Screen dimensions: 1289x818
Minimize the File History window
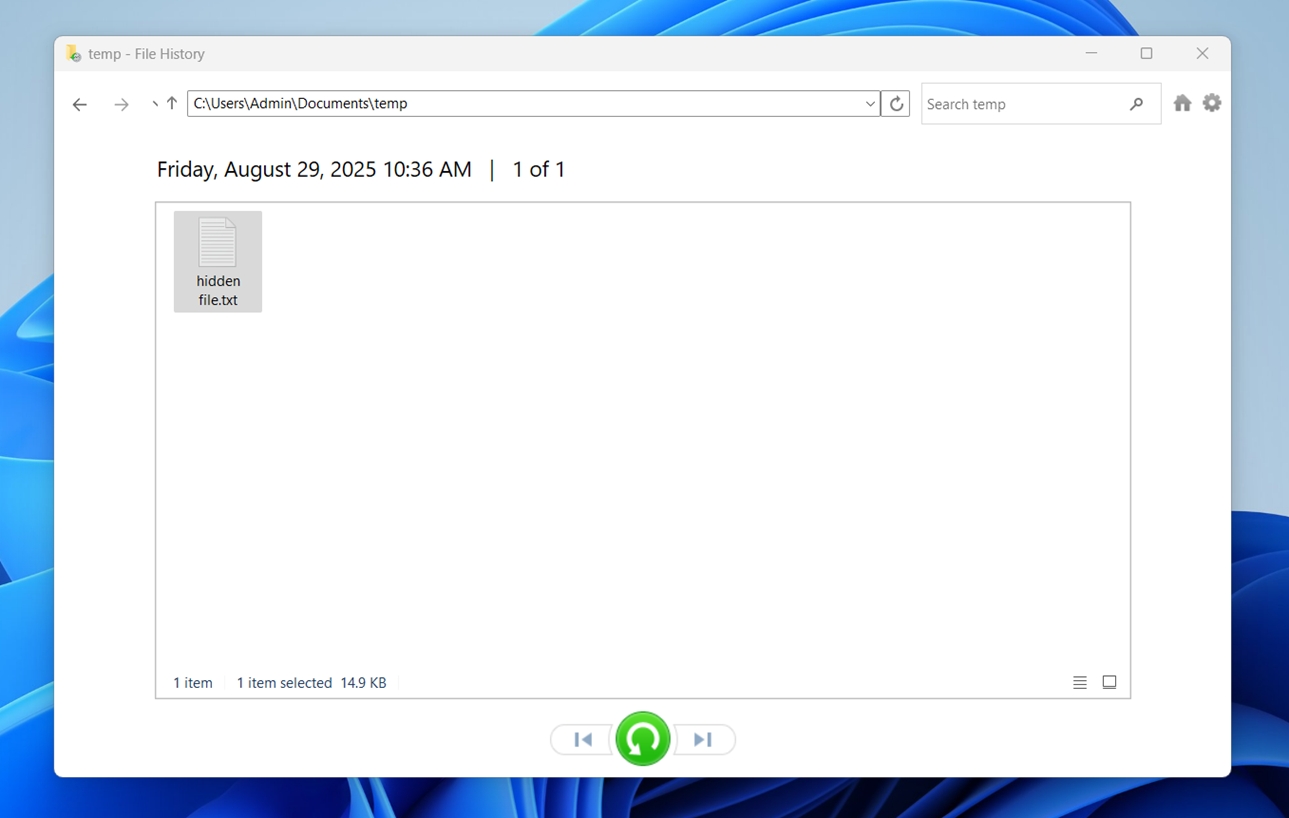click(1091, 54)
